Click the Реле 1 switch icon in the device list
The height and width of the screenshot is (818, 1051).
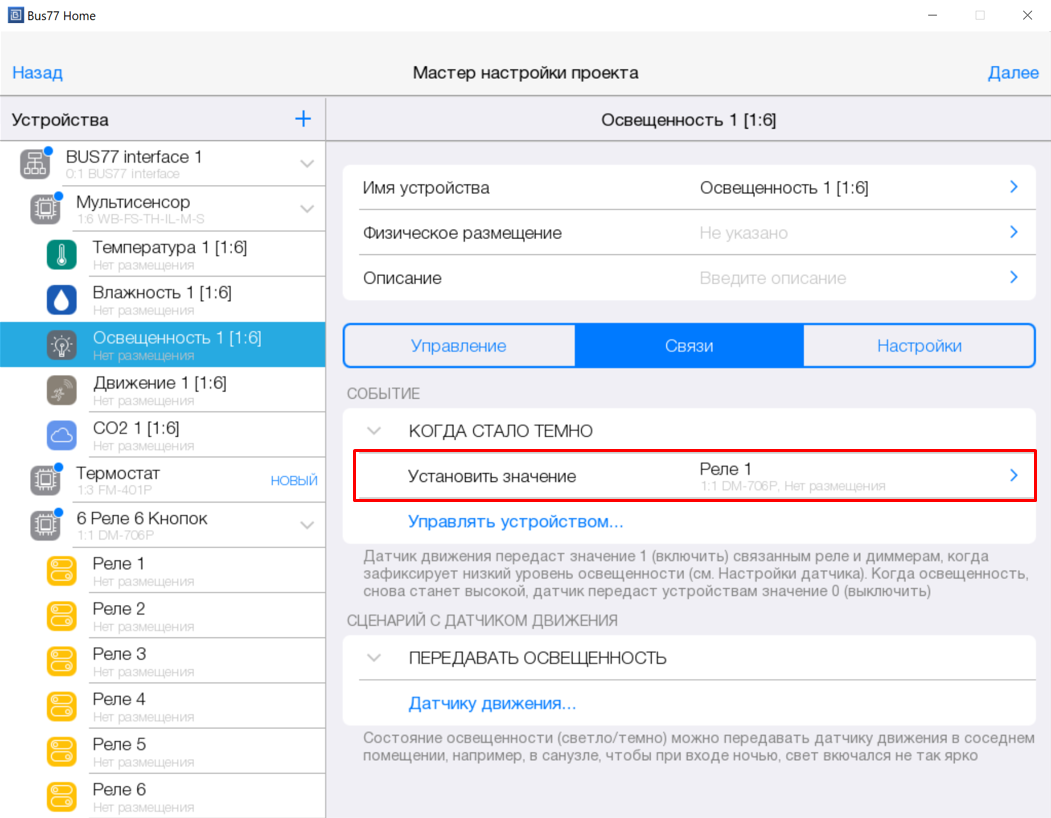[62, 571]
